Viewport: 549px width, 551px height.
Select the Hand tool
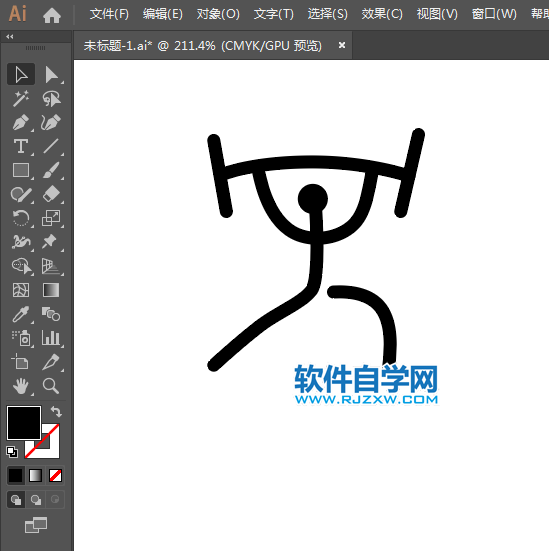[x=21, y=386]
